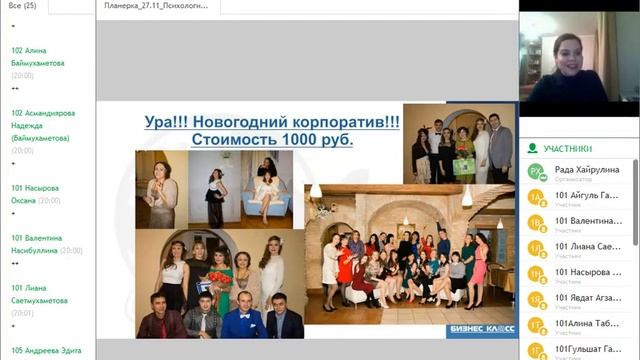Click chat sender 102 Алина Баймухаметова
Viewport: 640px width, 360px height.
pos(38,57)
